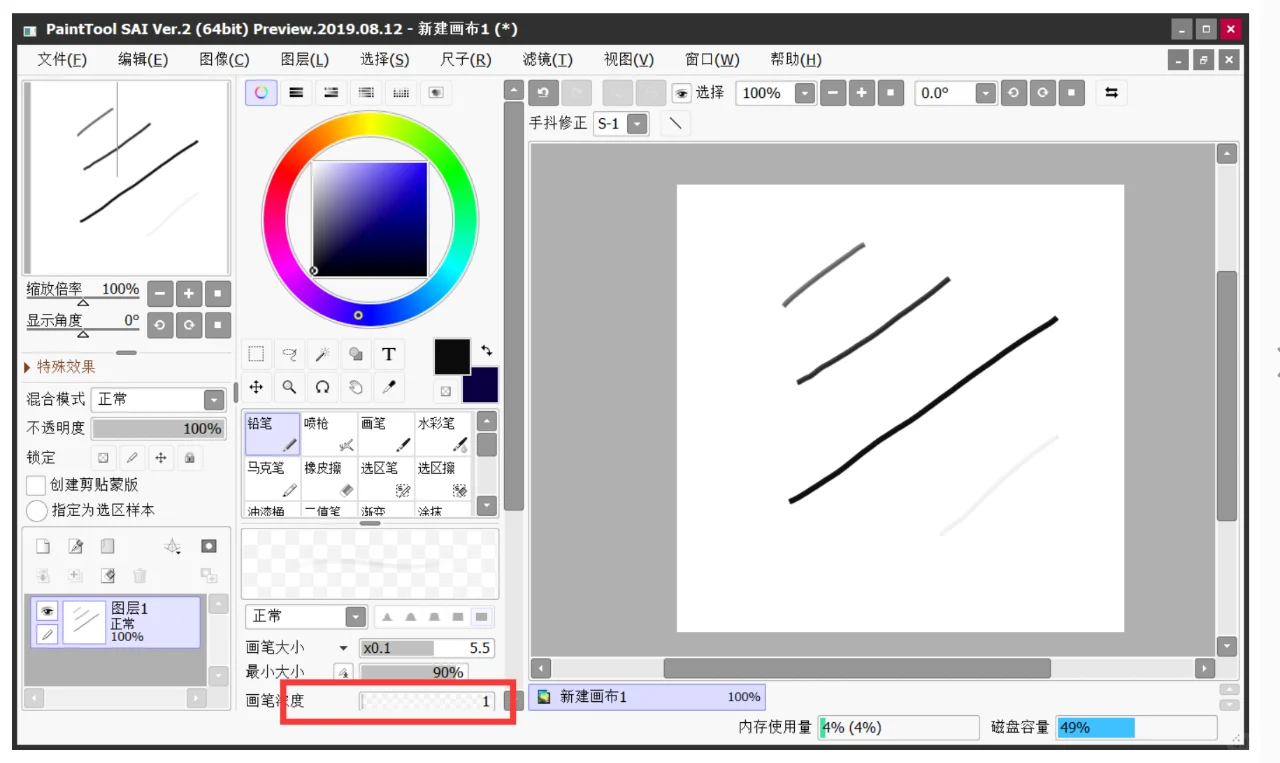Select the lasso selection tool
The image size is (1280, 763).
290,354
